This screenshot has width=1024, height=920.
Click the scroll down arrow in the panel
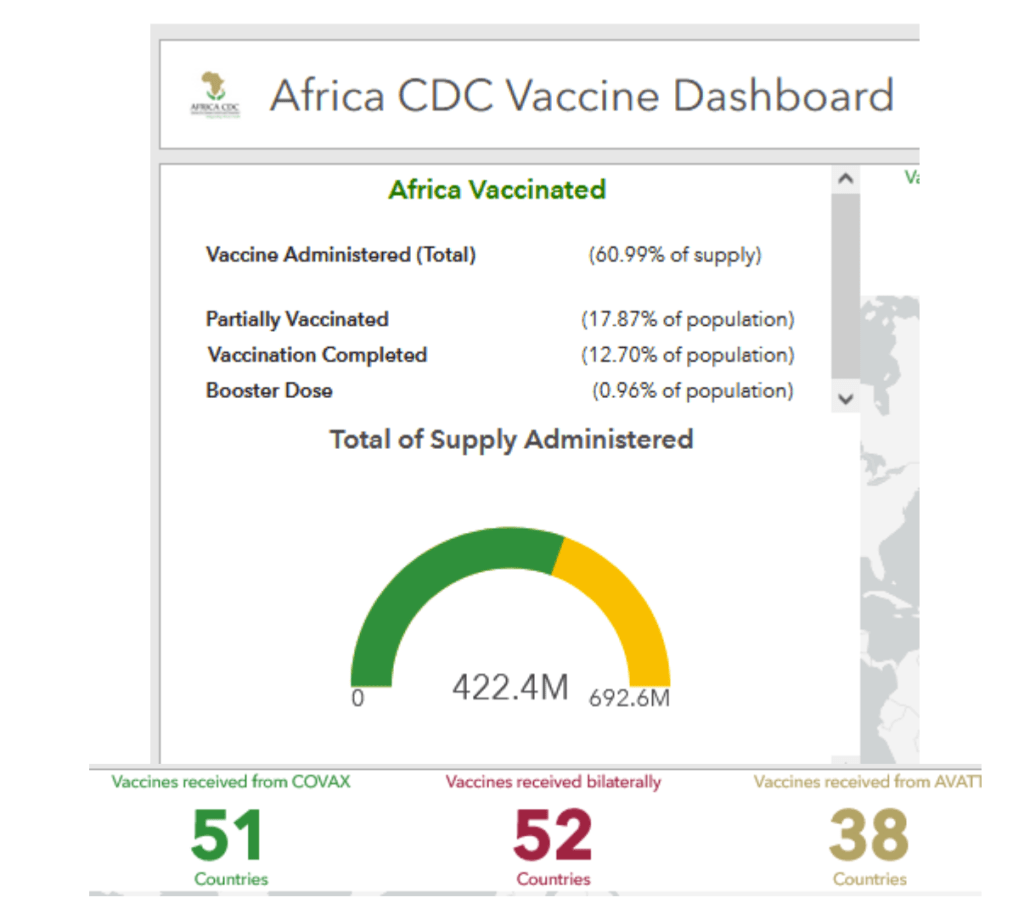pos(845,398)
